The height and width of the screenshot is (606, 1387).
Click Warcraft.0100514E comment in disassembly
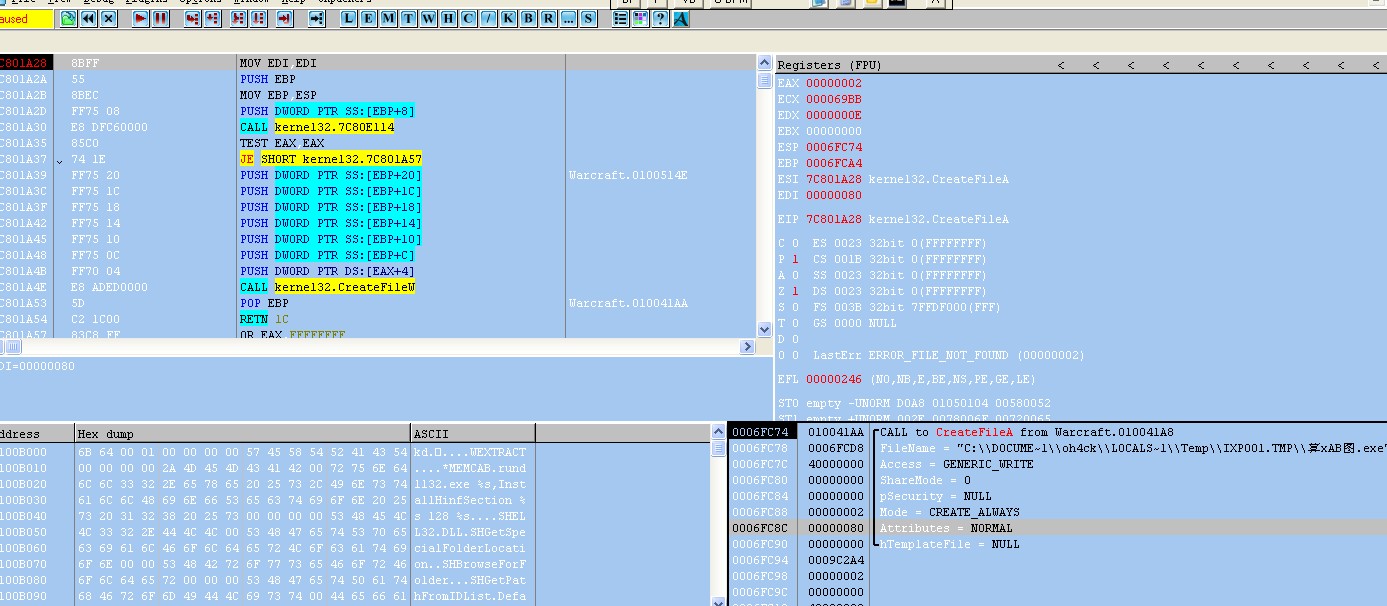(628, 175)
